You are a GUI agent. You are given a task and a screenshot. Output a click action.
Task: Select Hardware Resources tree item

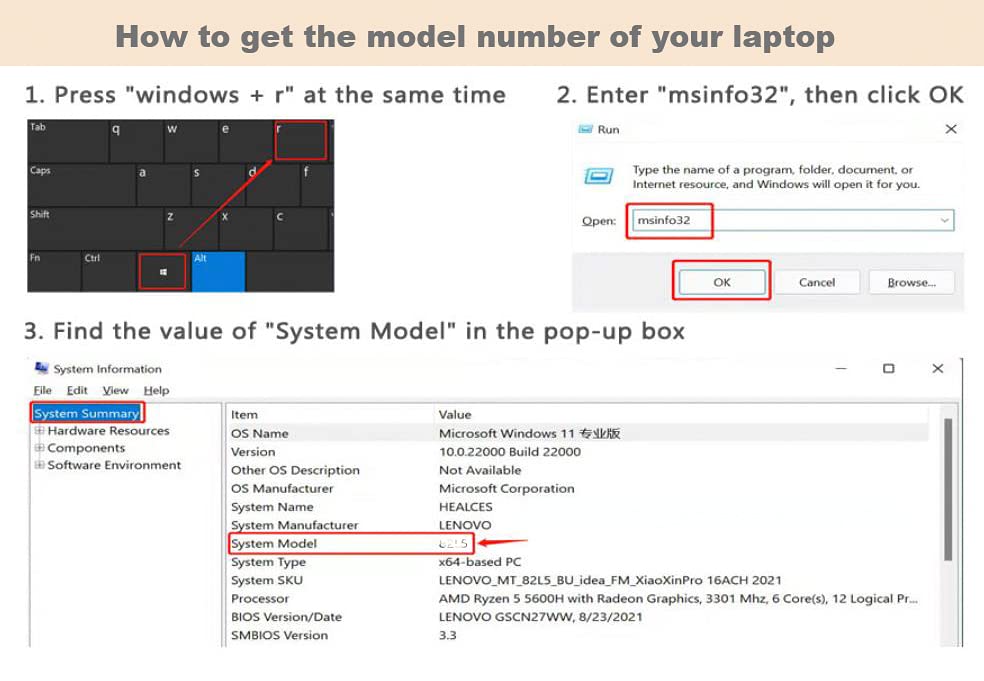[x=108, y=431]
